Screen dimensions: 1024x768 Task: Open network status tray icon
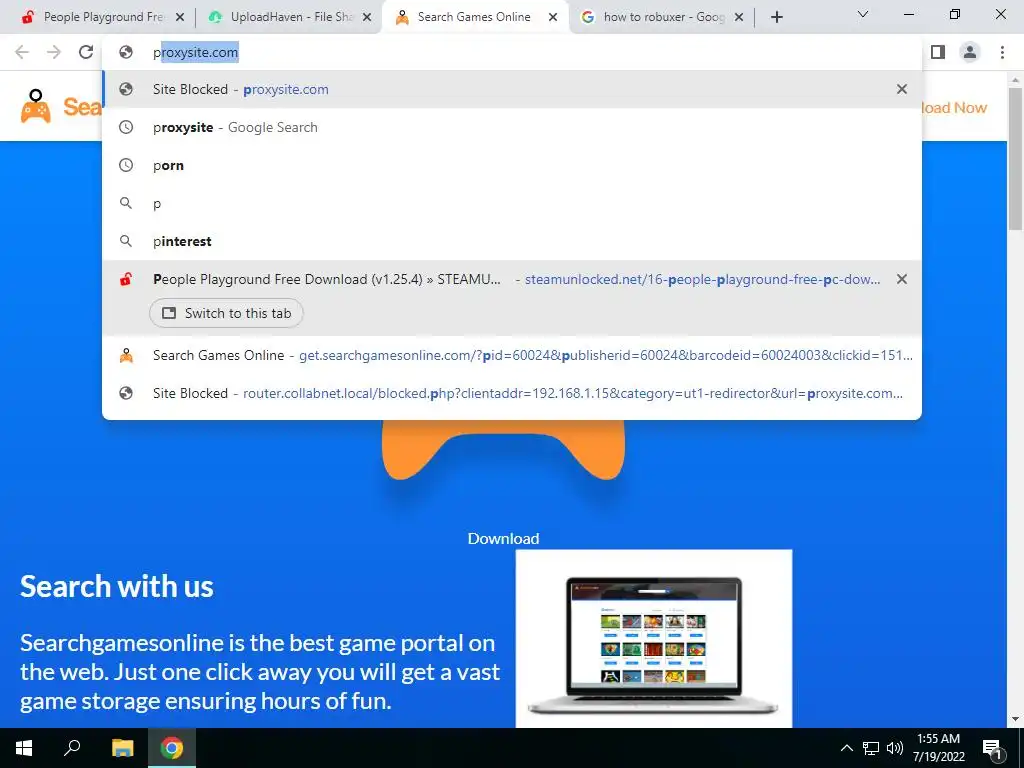tap(871, 748)
